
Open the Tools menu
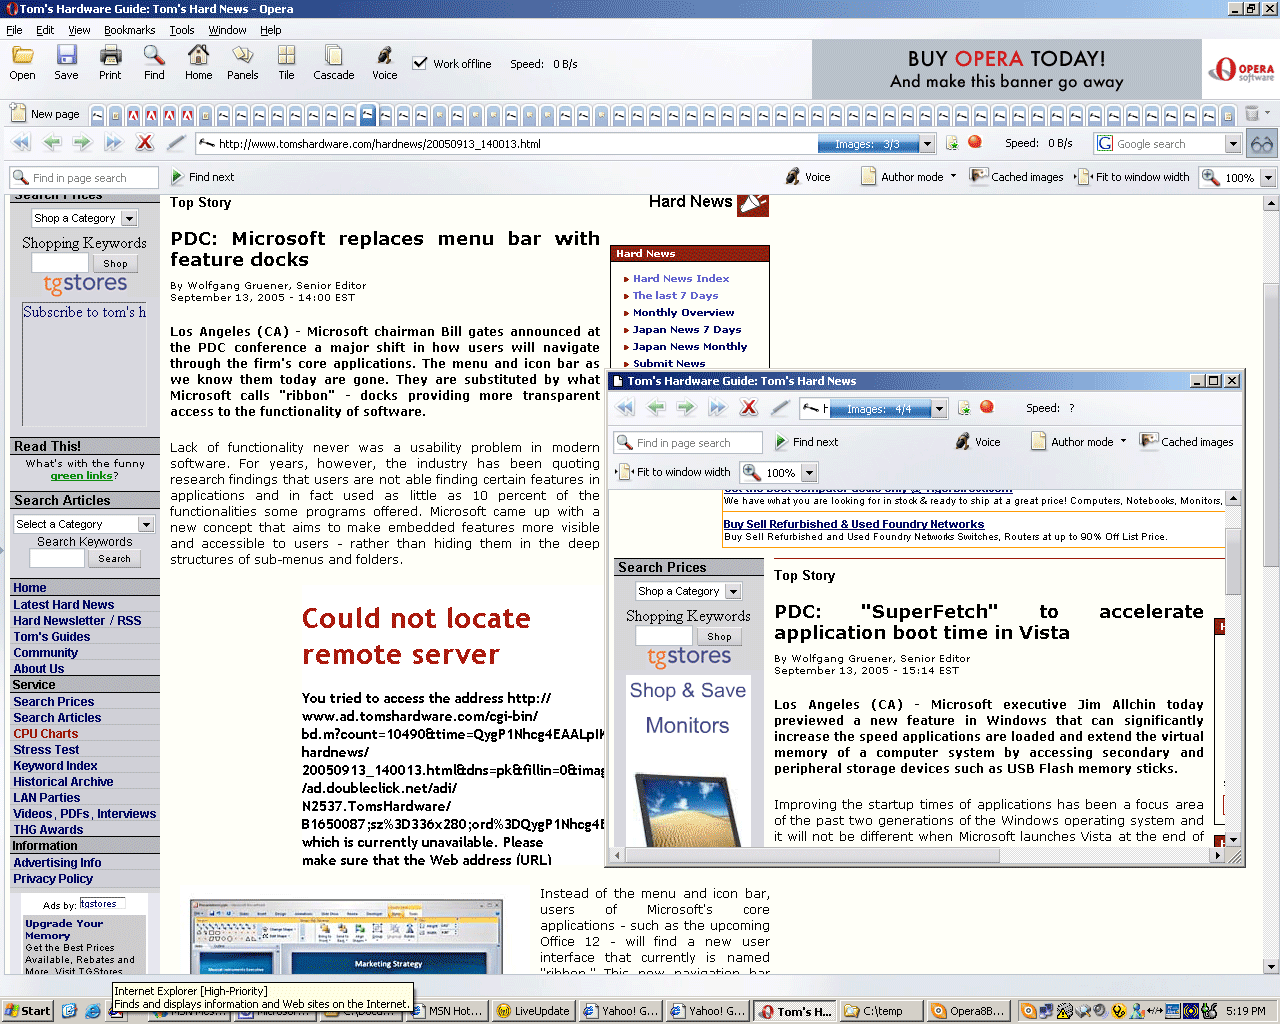[182, 30]
